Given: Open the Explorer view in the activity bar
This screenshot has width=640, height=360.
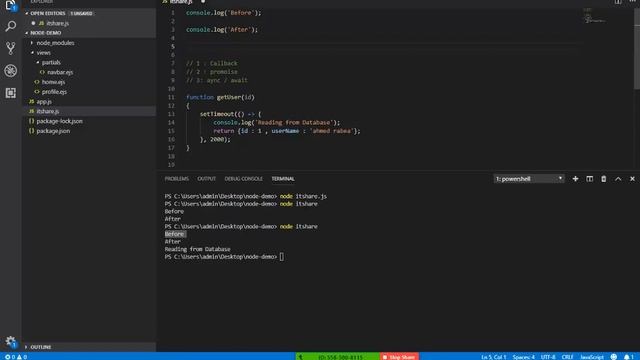Looking at the screenshot, I should pyautogui.click(x=11, y=5).
